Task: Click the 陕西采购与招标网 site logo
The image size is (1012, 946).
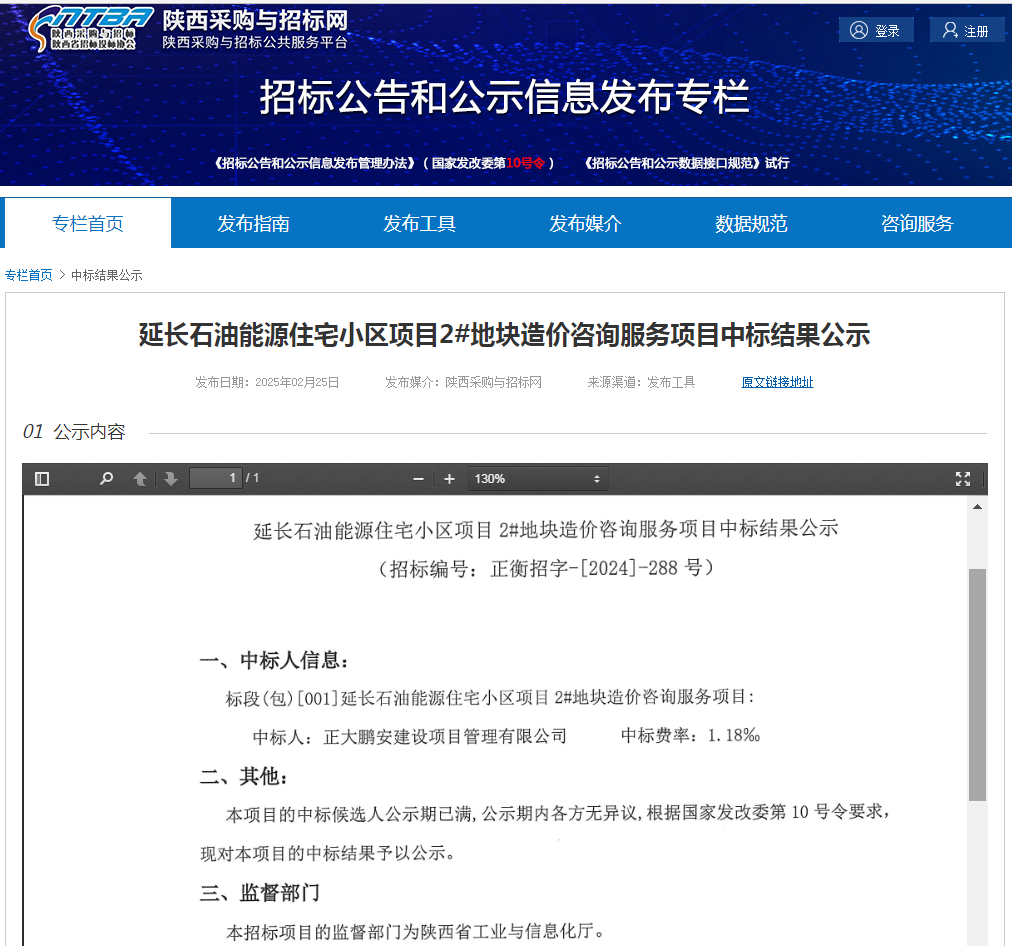Action: [x=92, y=28]
